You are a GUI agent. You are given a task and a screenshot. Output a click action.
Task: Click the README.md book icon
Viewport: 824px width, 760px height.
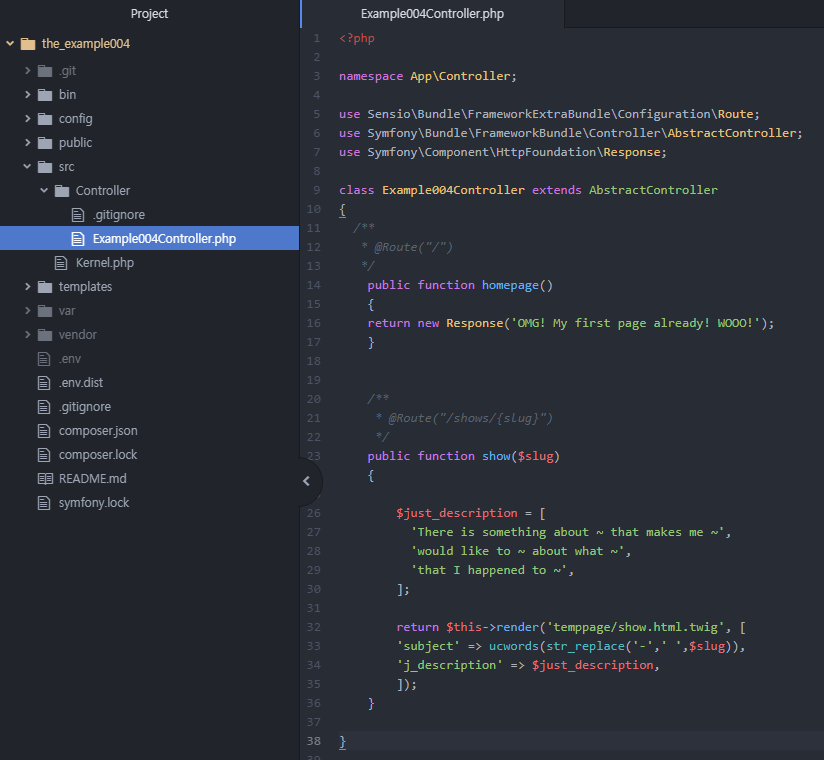click(44, 479)
